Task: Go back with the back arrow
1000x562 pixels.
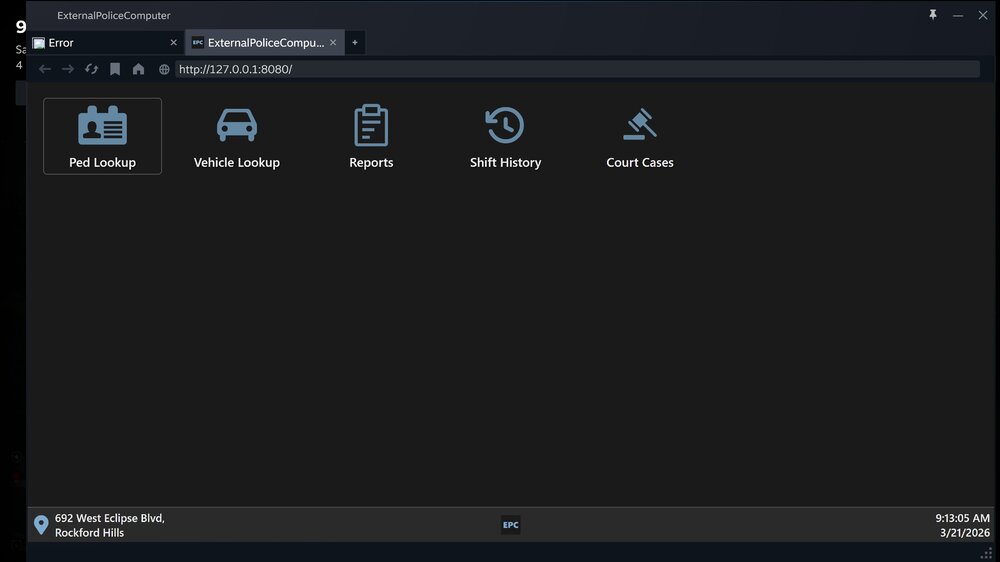Action: [x=45, y=69]
